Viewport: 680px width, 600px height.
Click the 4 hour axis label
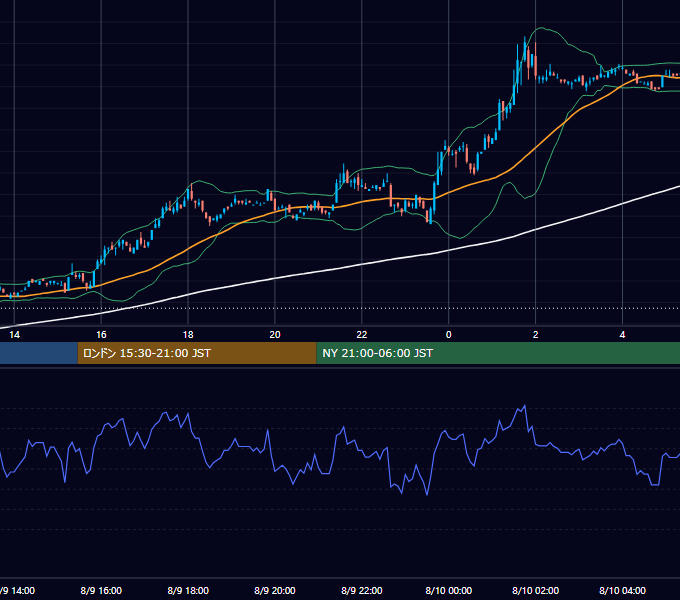[x=622, y=335]
